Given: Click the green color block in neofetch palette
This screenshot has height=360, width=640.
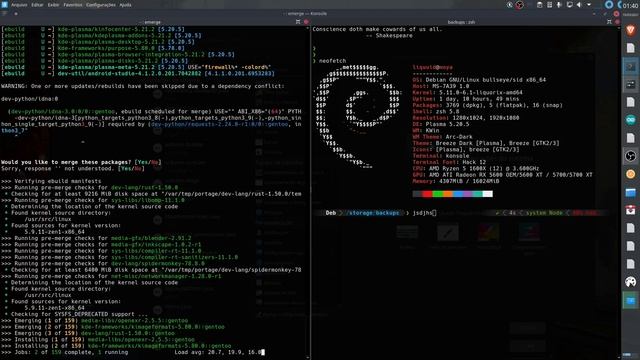Looking at the screenshot, I should coord(437,194).
